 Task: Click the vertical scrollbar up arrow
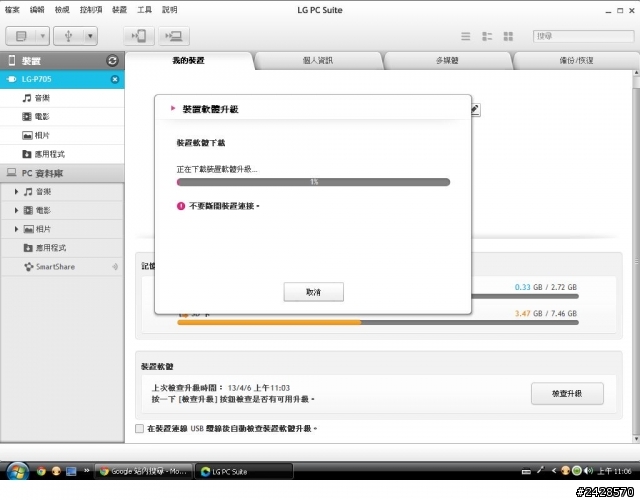pos(636,73)
